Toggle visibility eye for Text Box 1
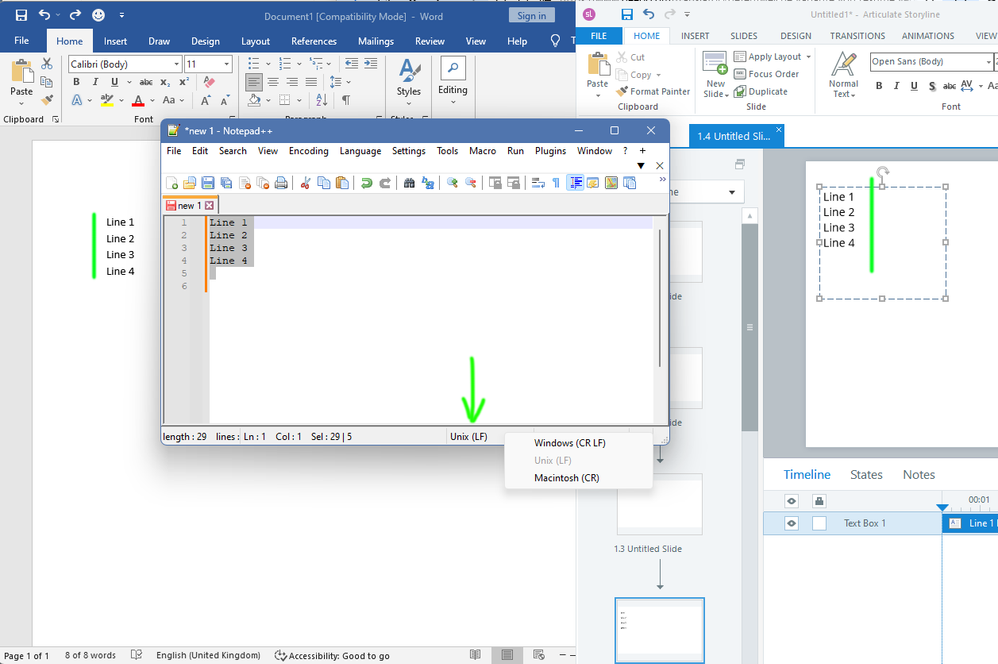The width and height of the screenshot is (998, 664). point(791,523)
